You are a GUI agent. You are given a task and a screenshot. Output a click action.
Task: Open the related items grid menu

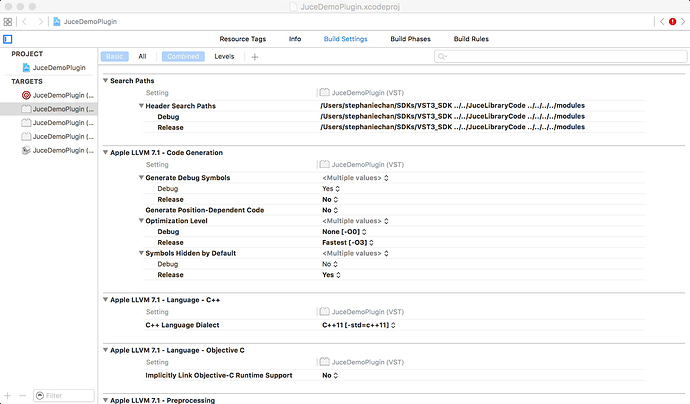click(x=7, y=22)
